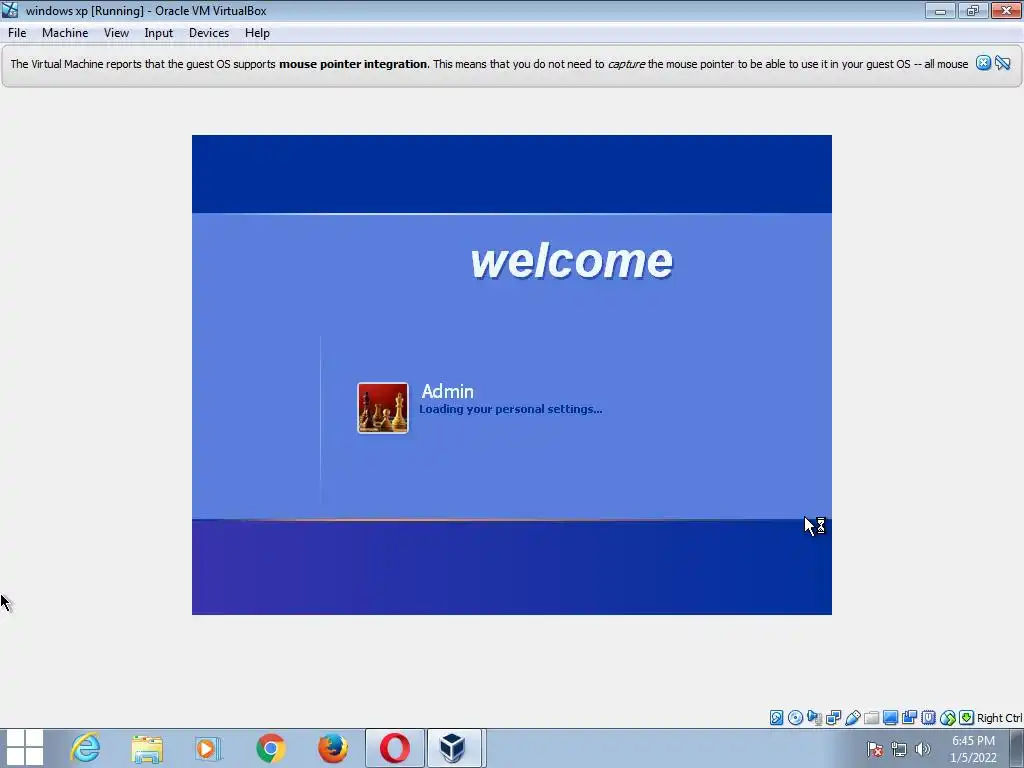Open the volume speaker tray icon
Screen dimensions: 1024x768
click(922, 749)
